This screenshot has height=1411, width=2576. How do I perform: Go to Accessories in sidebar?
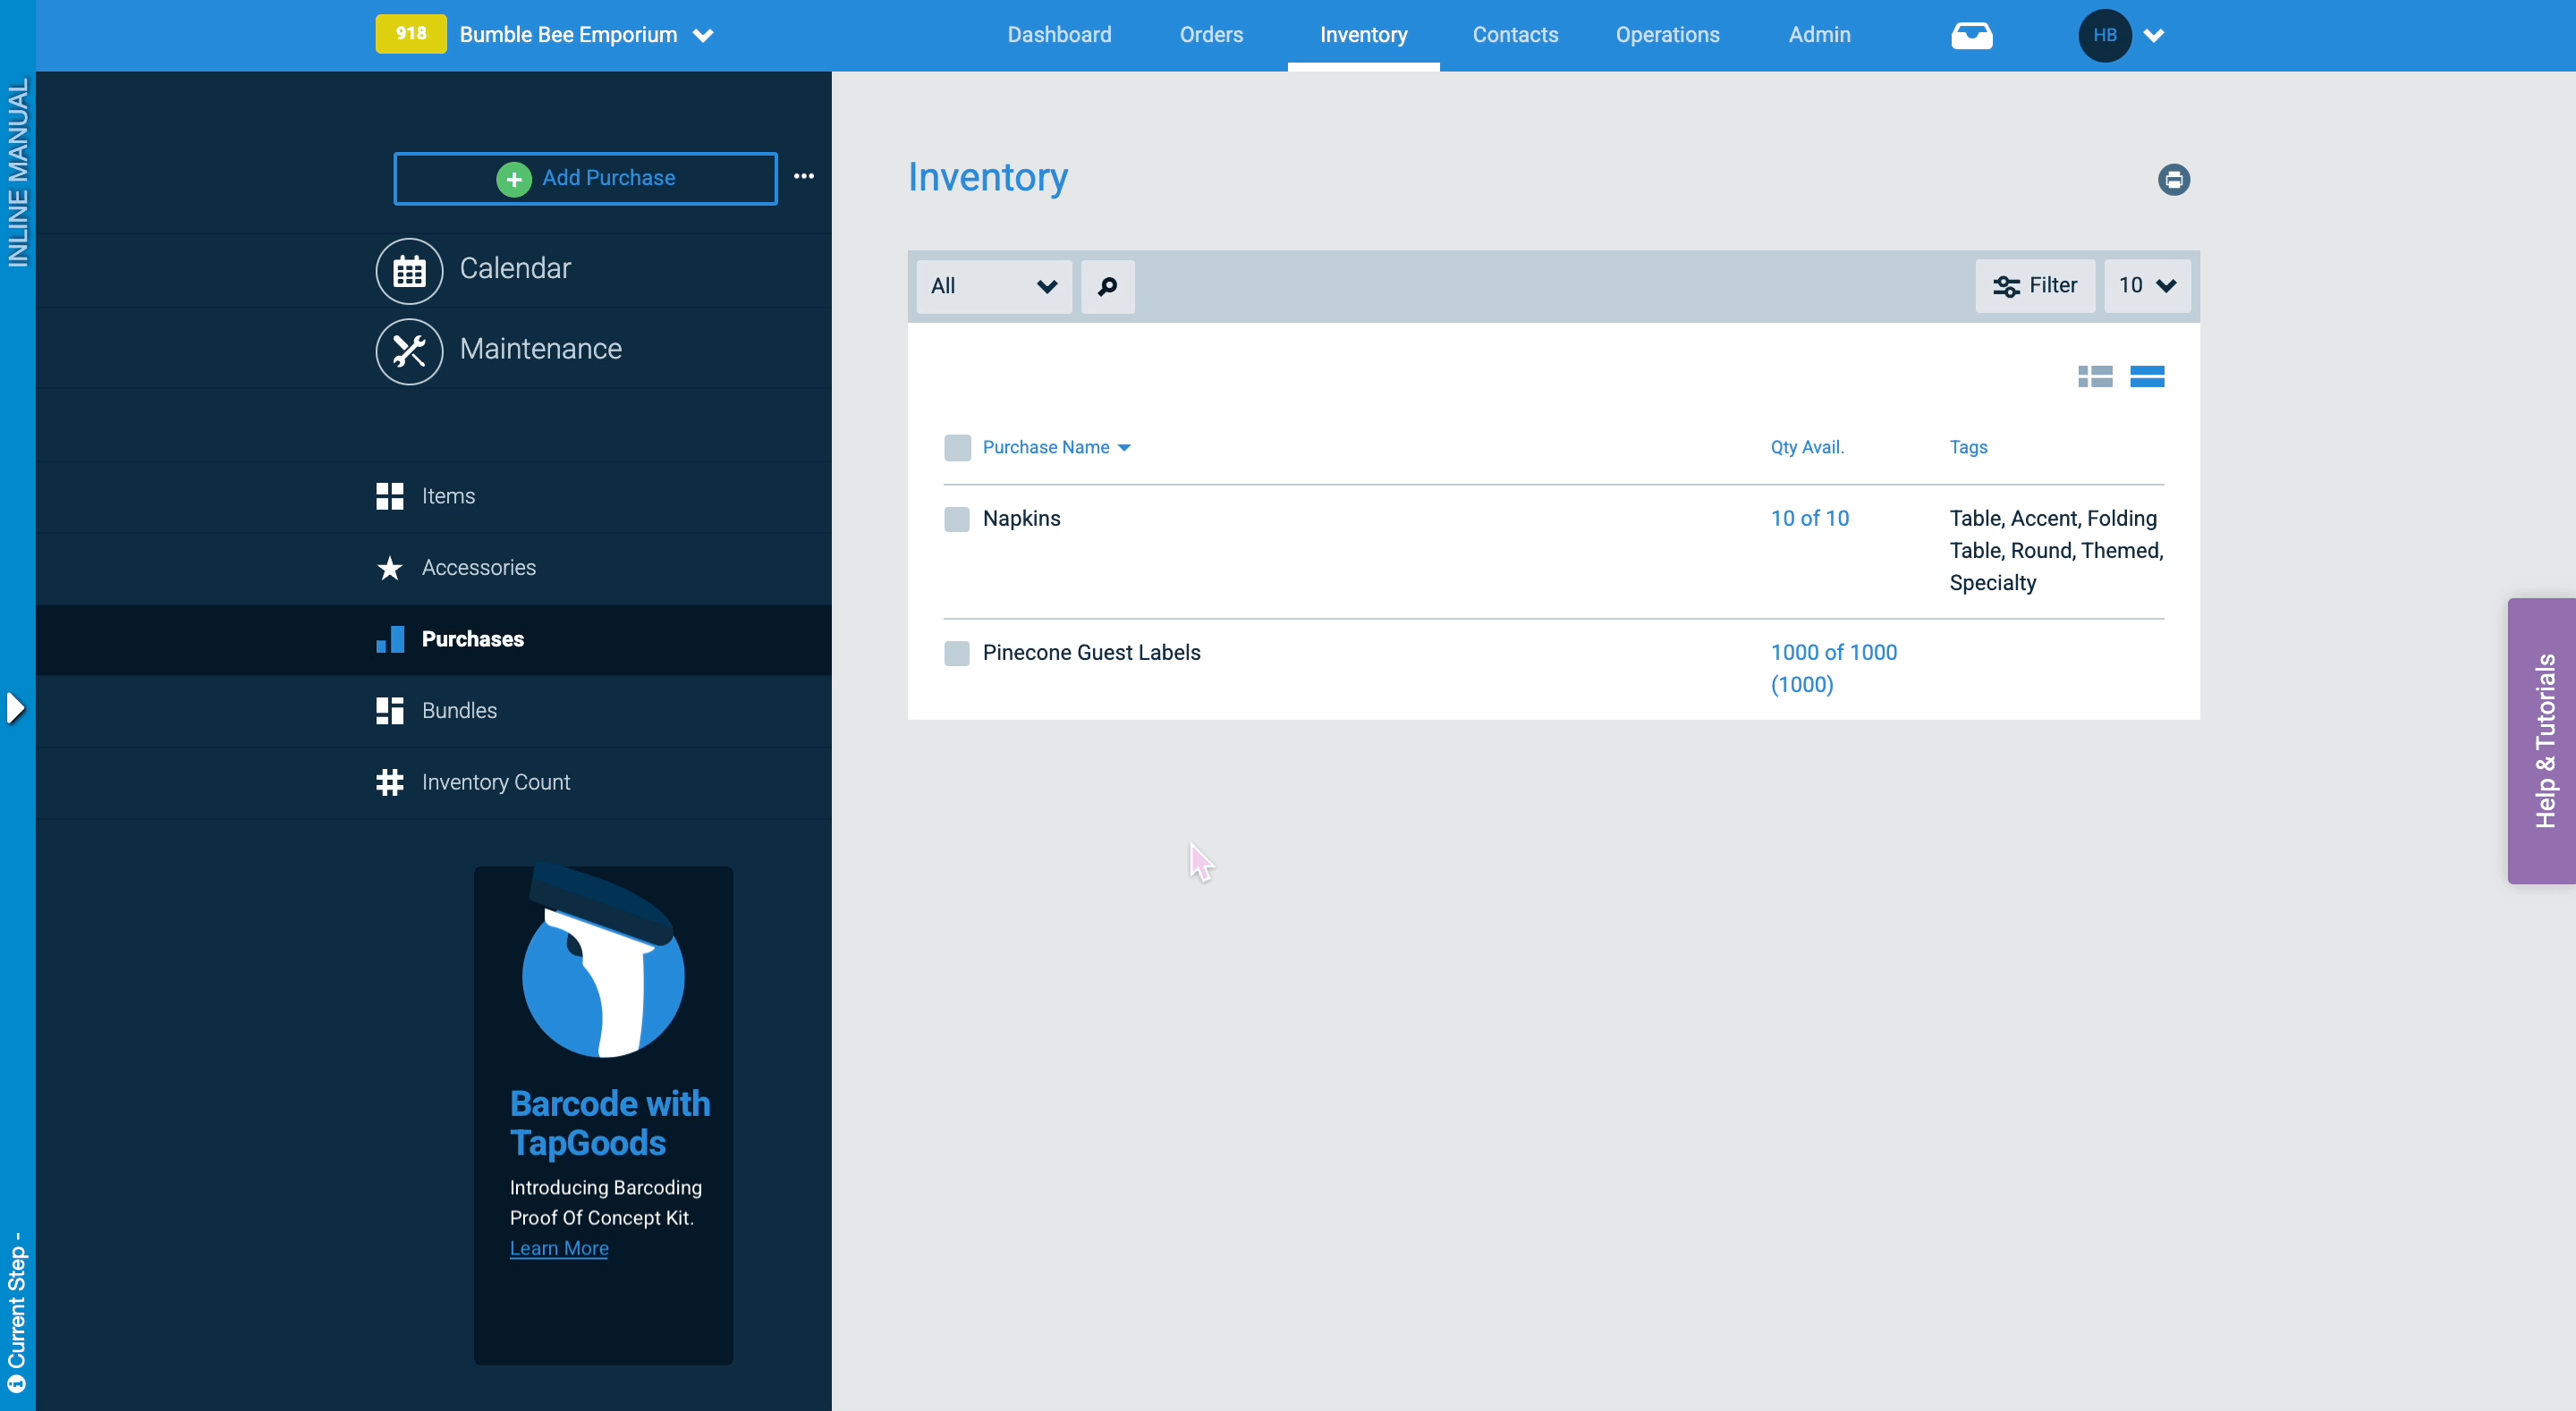tap(478, 568)
